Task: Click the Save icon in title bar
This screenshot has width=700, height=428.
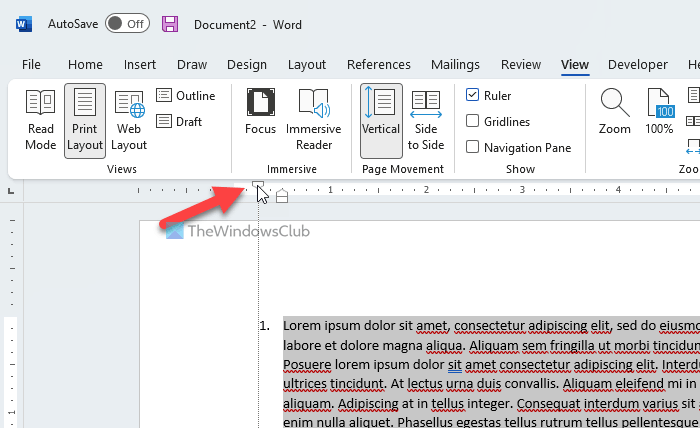Action: (x=170, y=23)
